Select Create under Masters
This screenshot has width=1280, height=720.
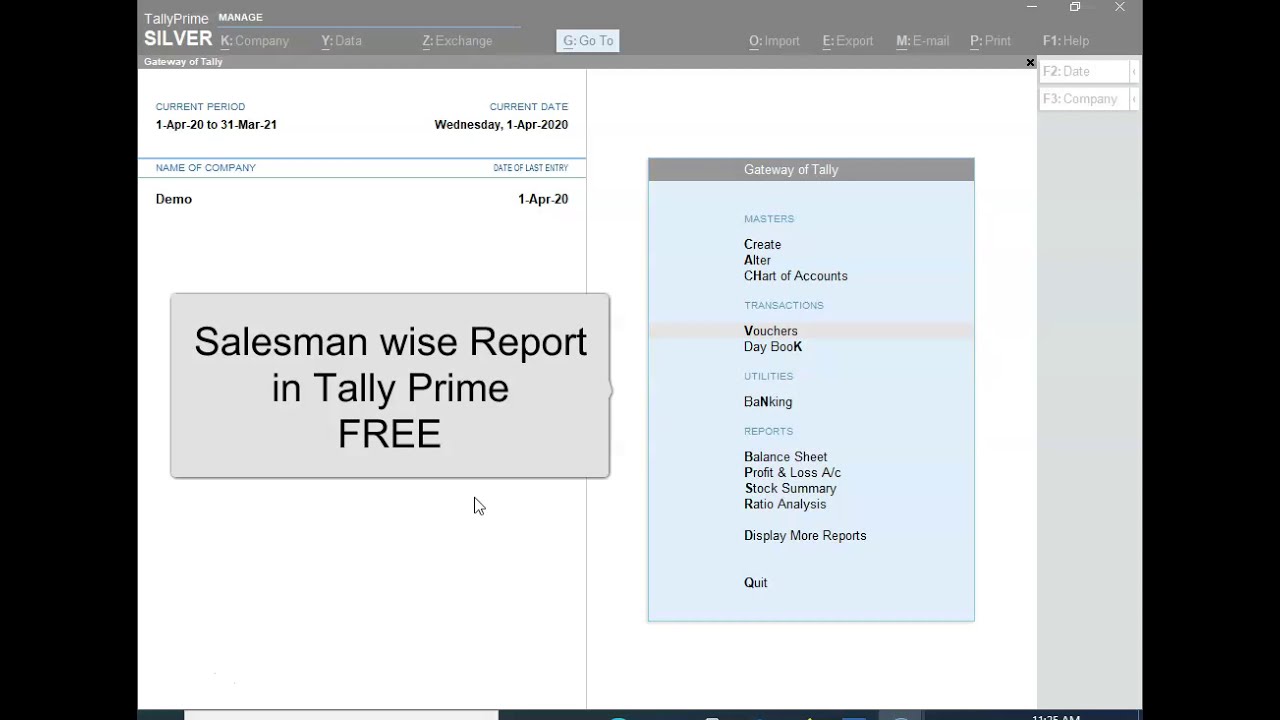(762, 244)
